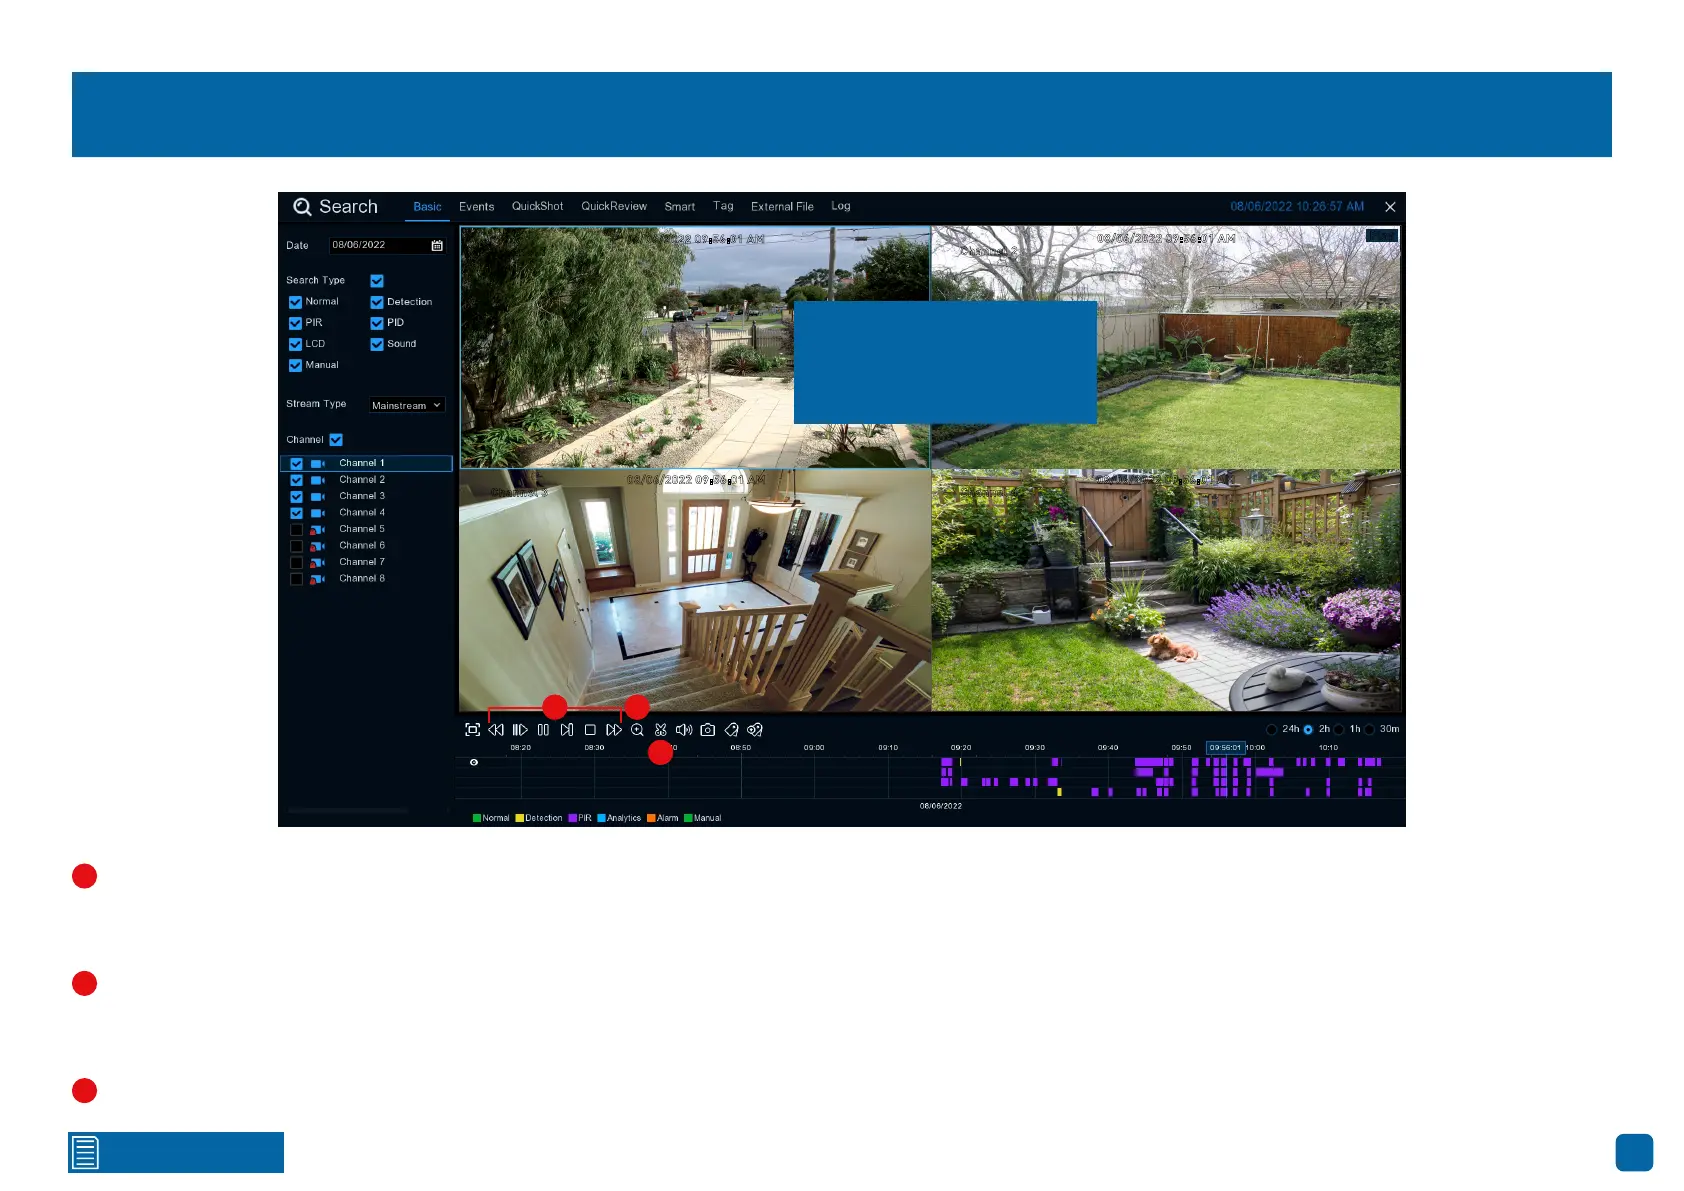Toggle the PIR search type checkbox
The width and height of the screenshot is (1684, 1191).
pos(295,323)
